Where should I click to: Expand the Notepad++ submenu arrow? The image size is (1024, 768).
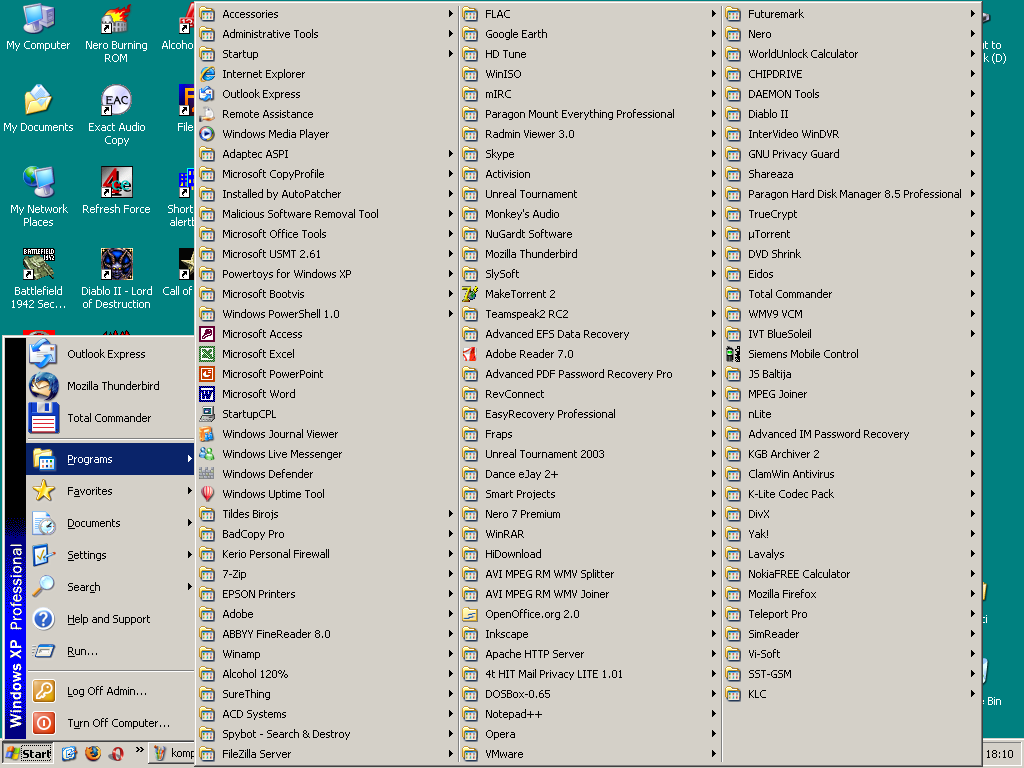click(x=714, y=714)
